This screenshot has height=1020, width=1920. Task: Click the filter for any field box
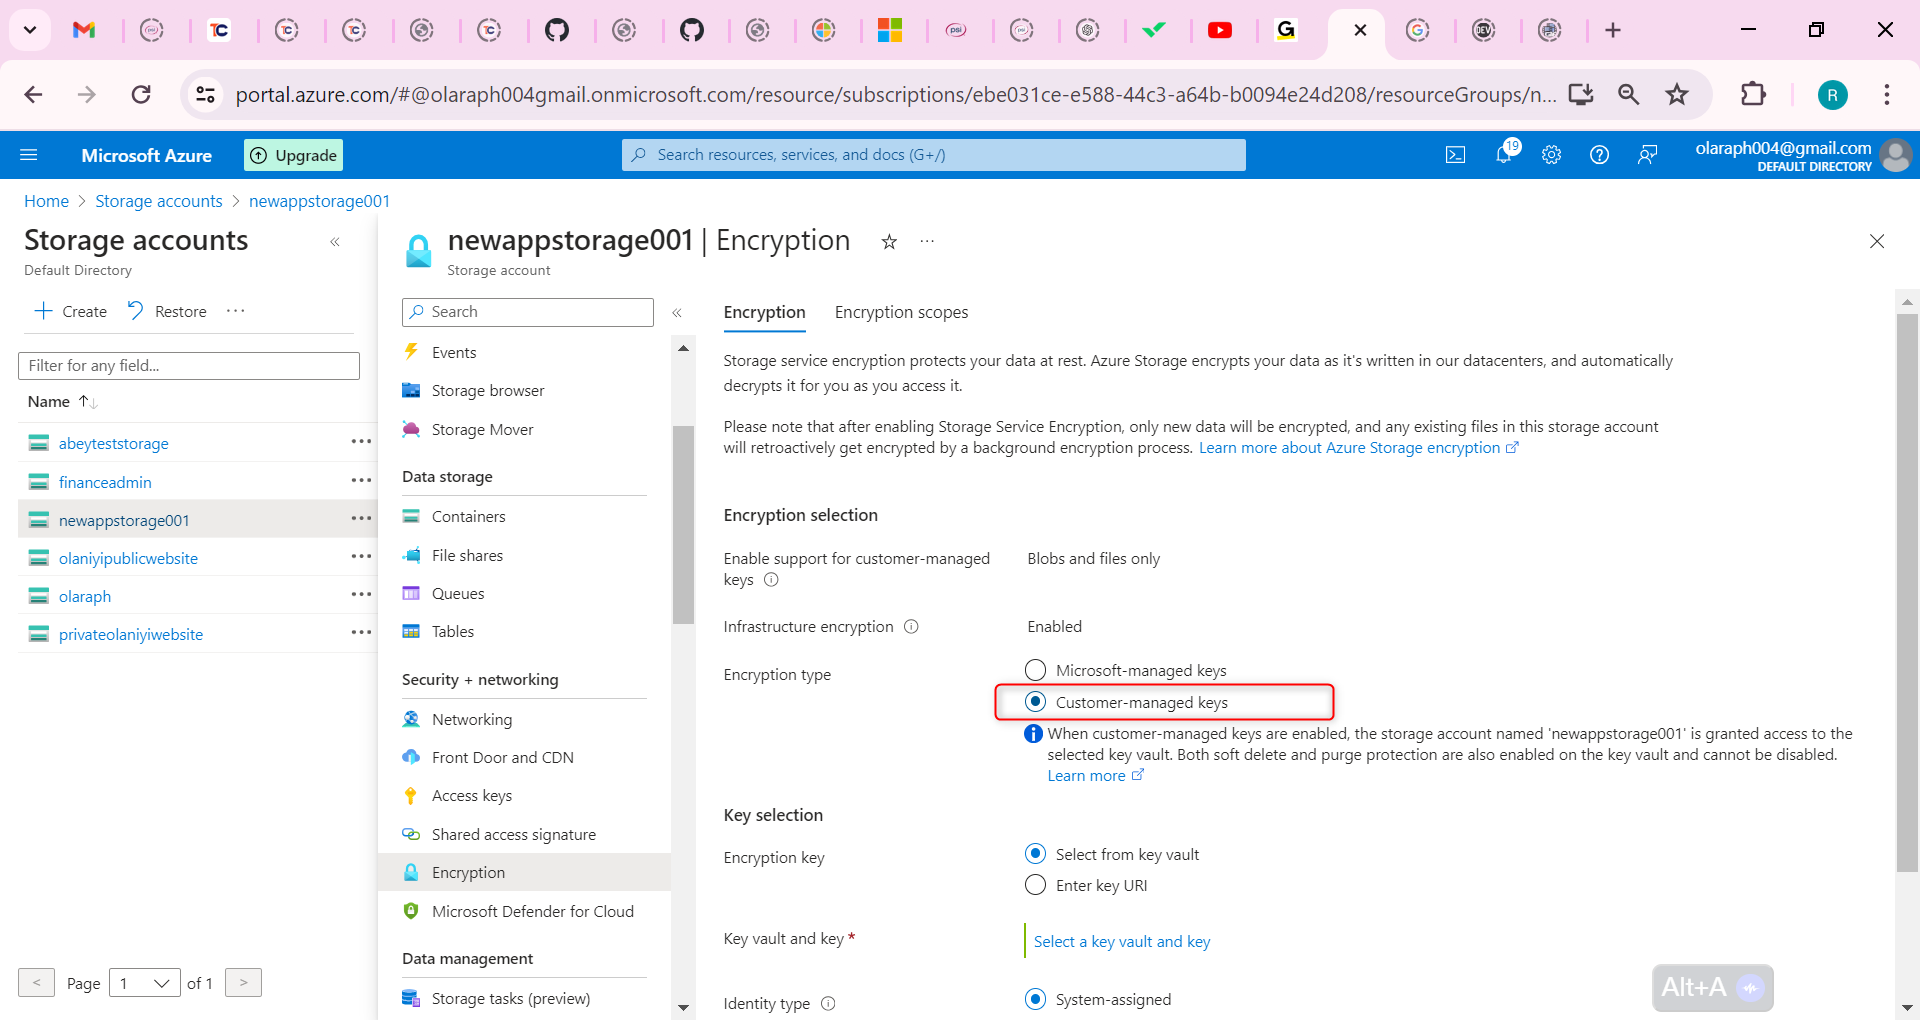click(188, 365)
